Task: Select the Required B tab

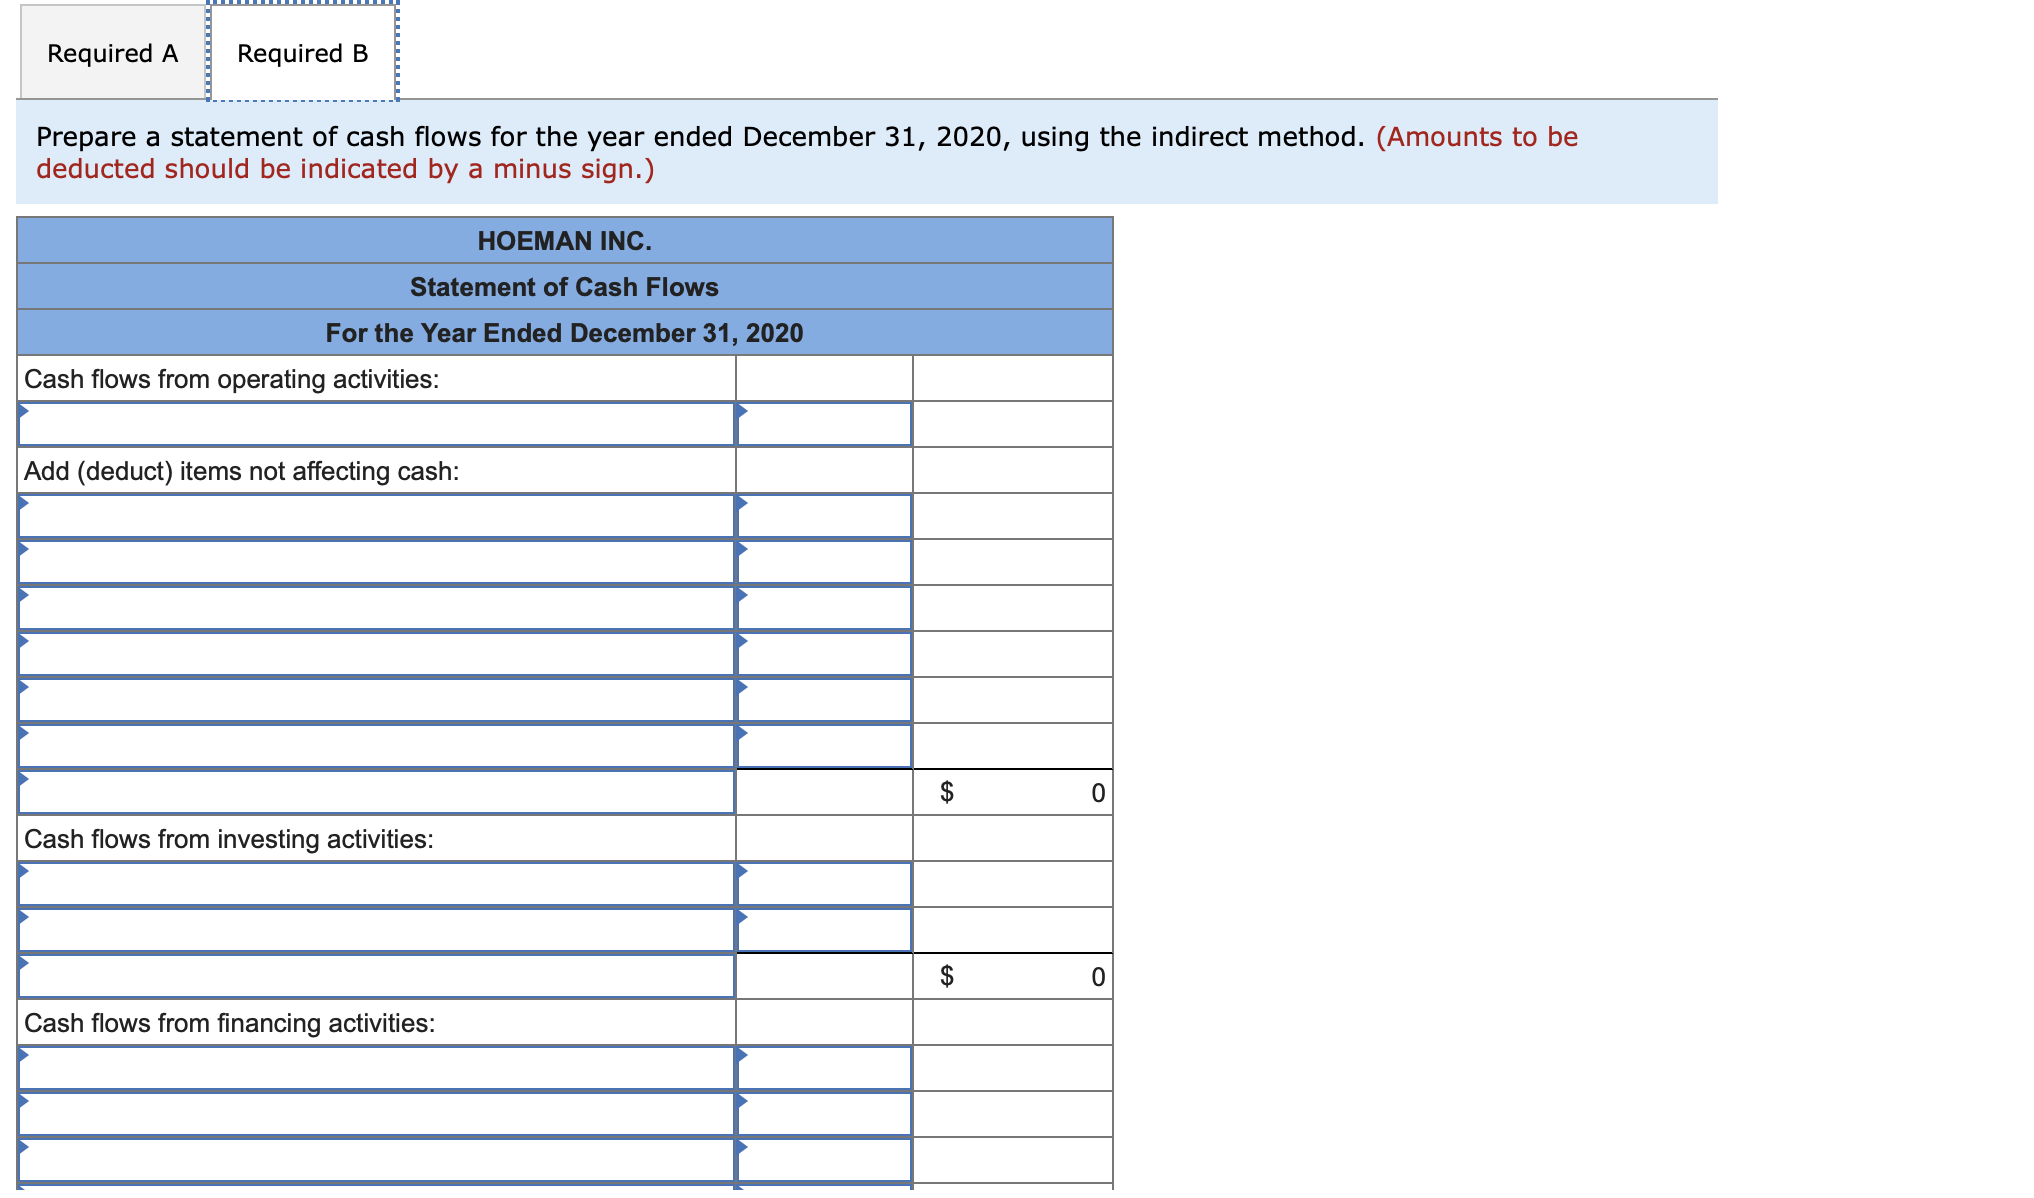Action: pos(302,53)
